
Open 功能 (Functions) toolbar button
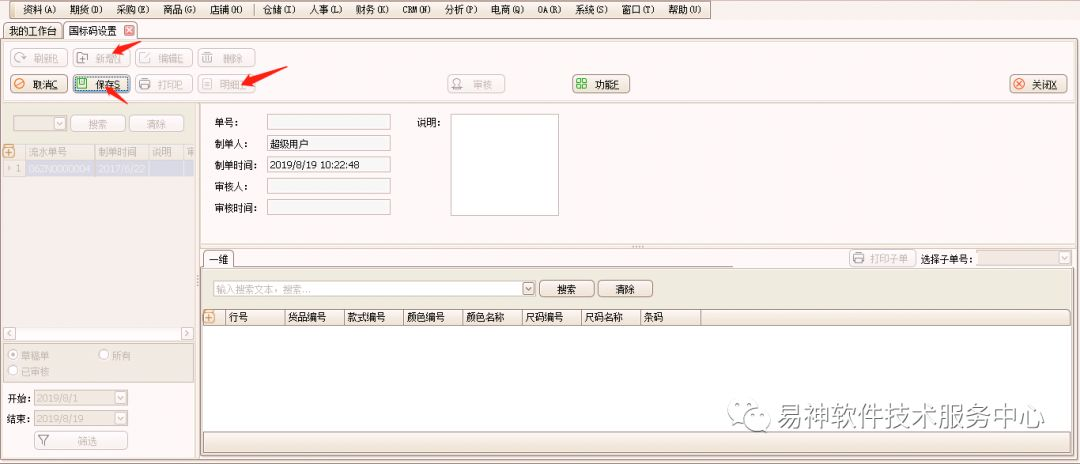pos(601,85)
